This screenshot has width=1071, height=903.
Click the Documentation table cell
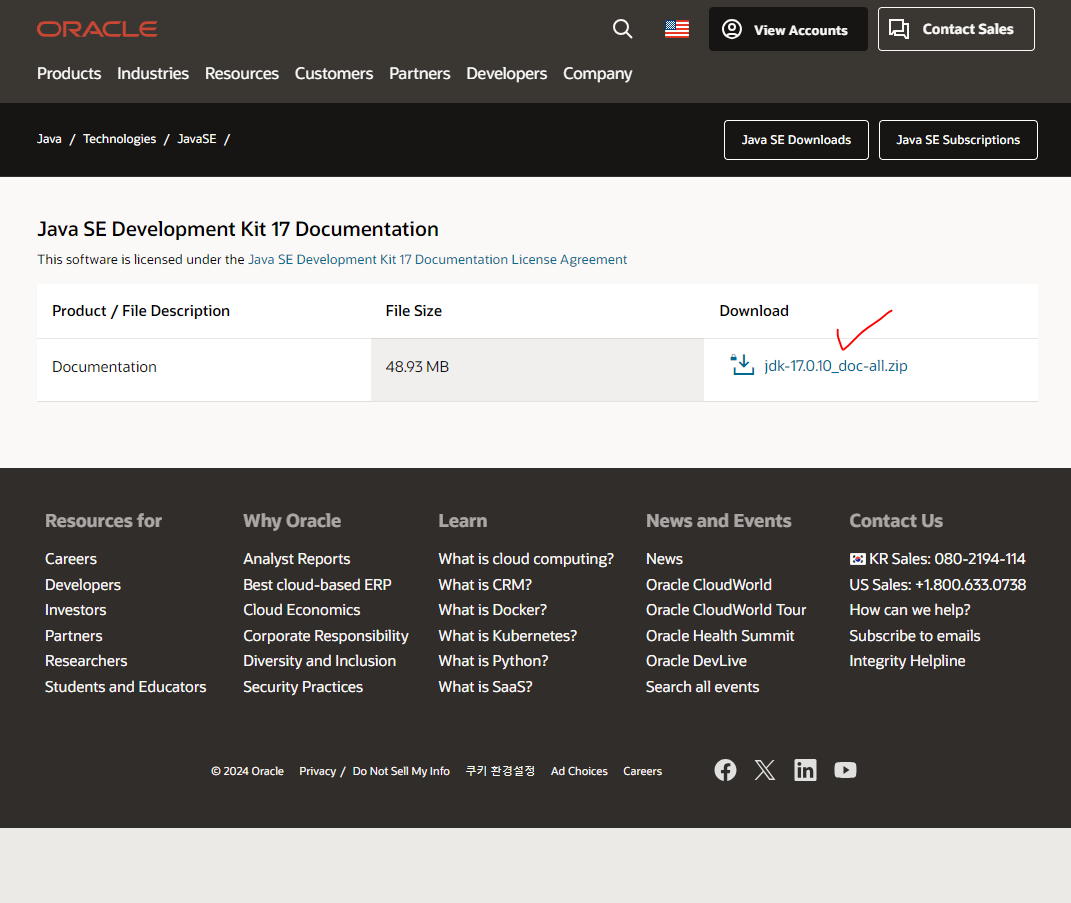(x=204, y=370)
